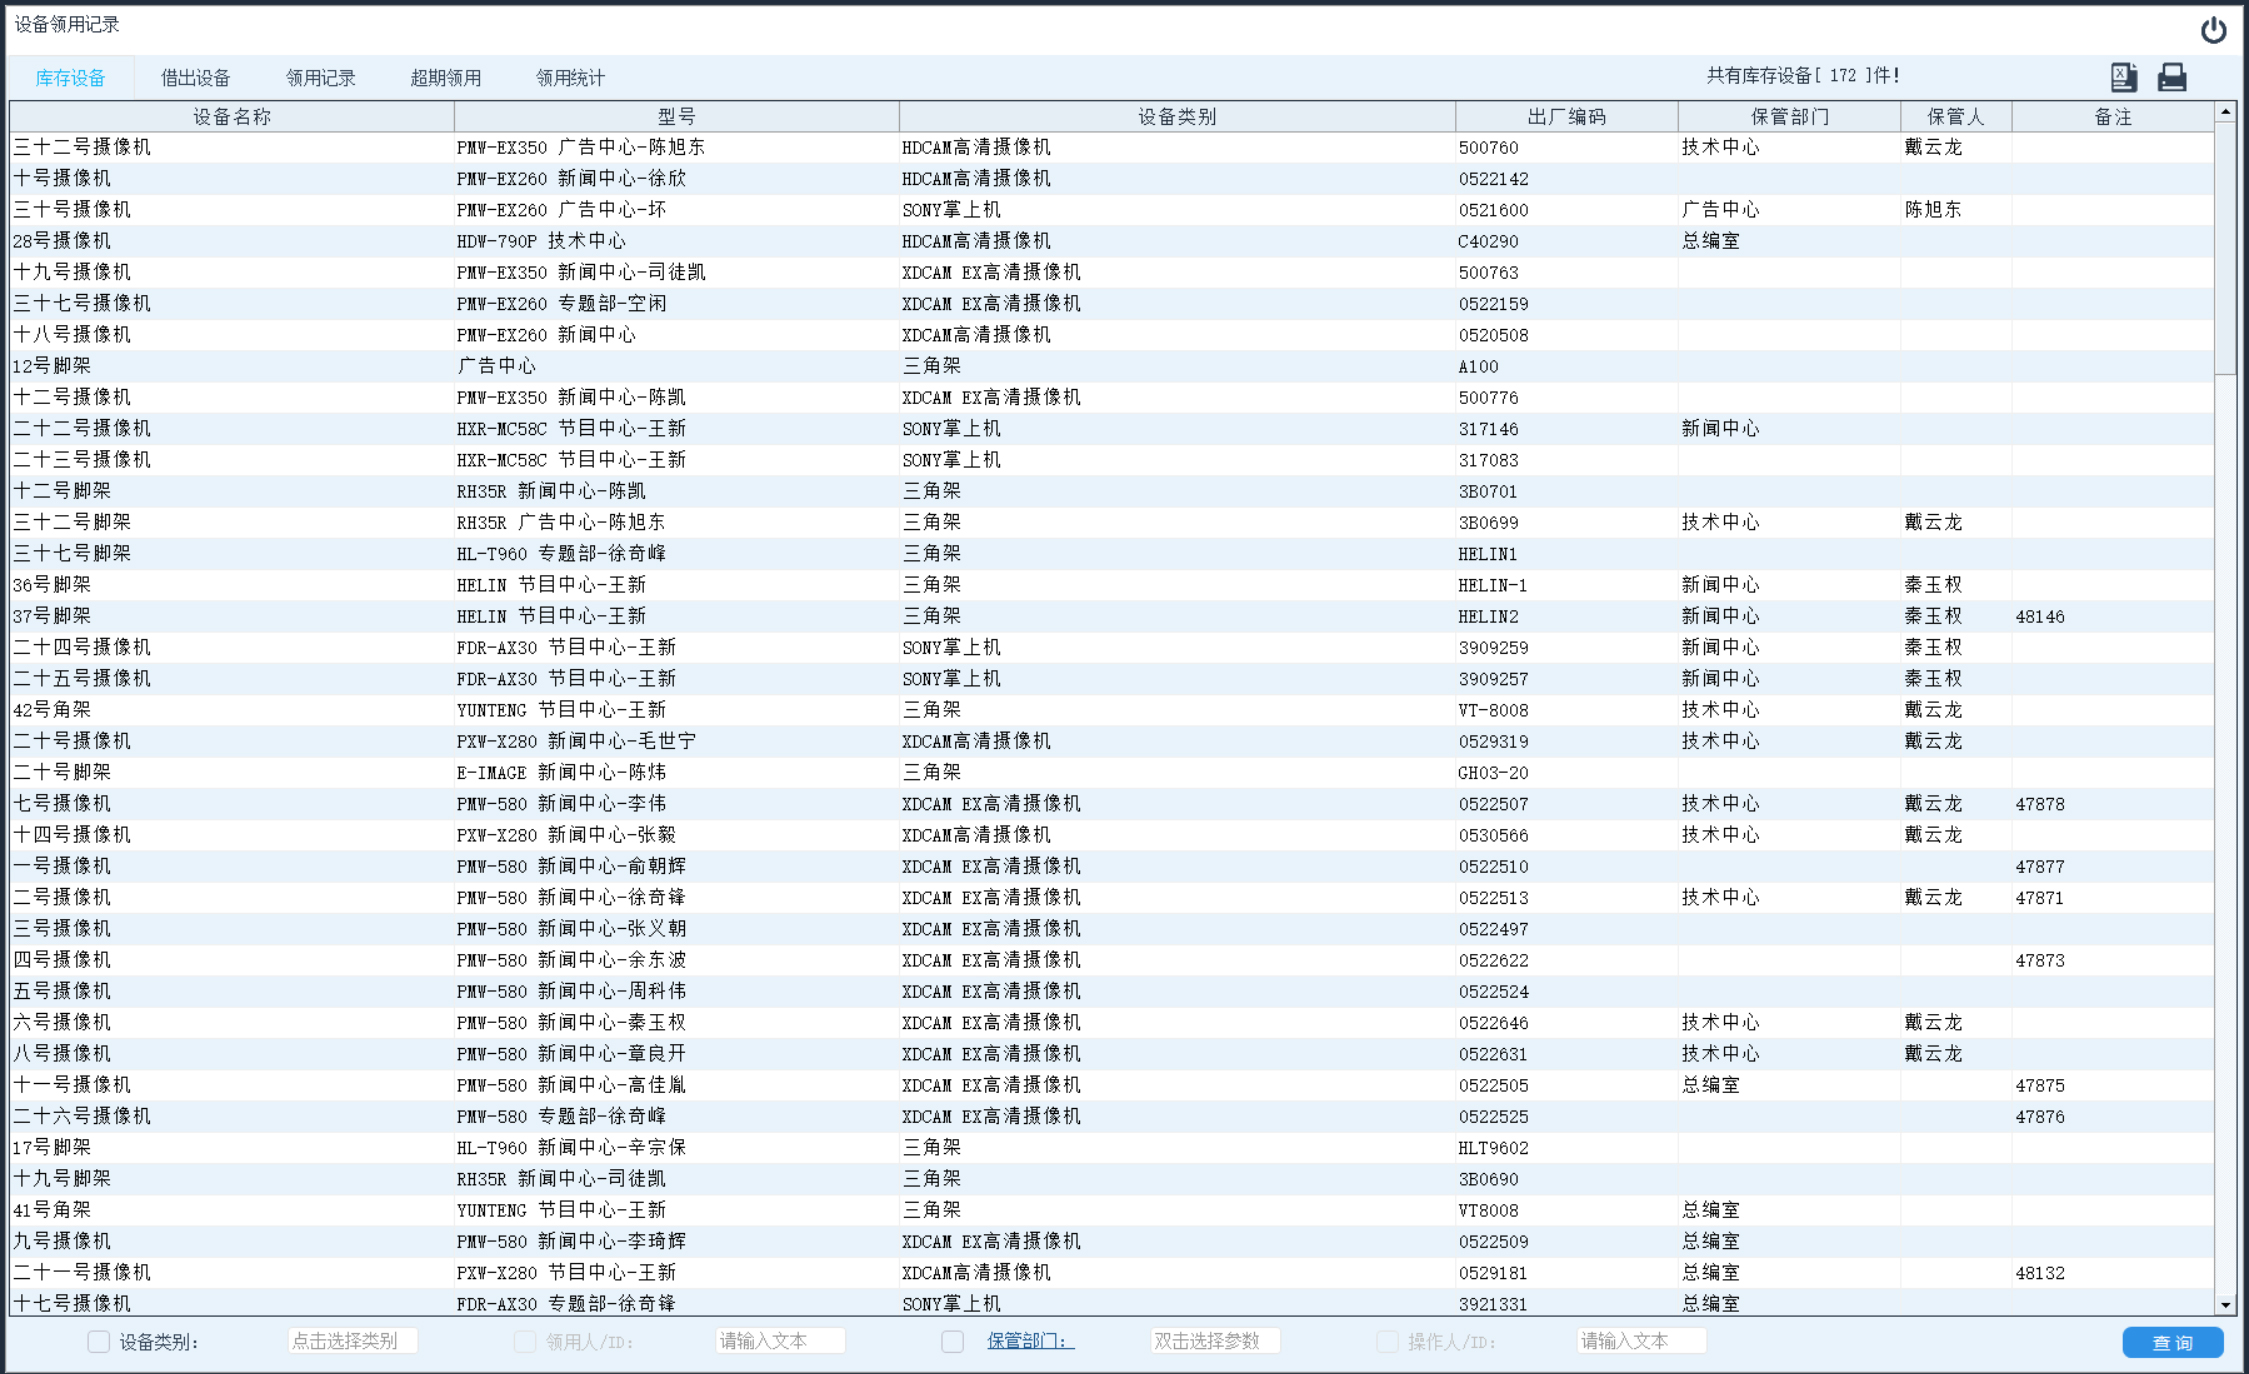Click the power exit icon
Screen dimensions: 2249x1374
coord(2213,30)
